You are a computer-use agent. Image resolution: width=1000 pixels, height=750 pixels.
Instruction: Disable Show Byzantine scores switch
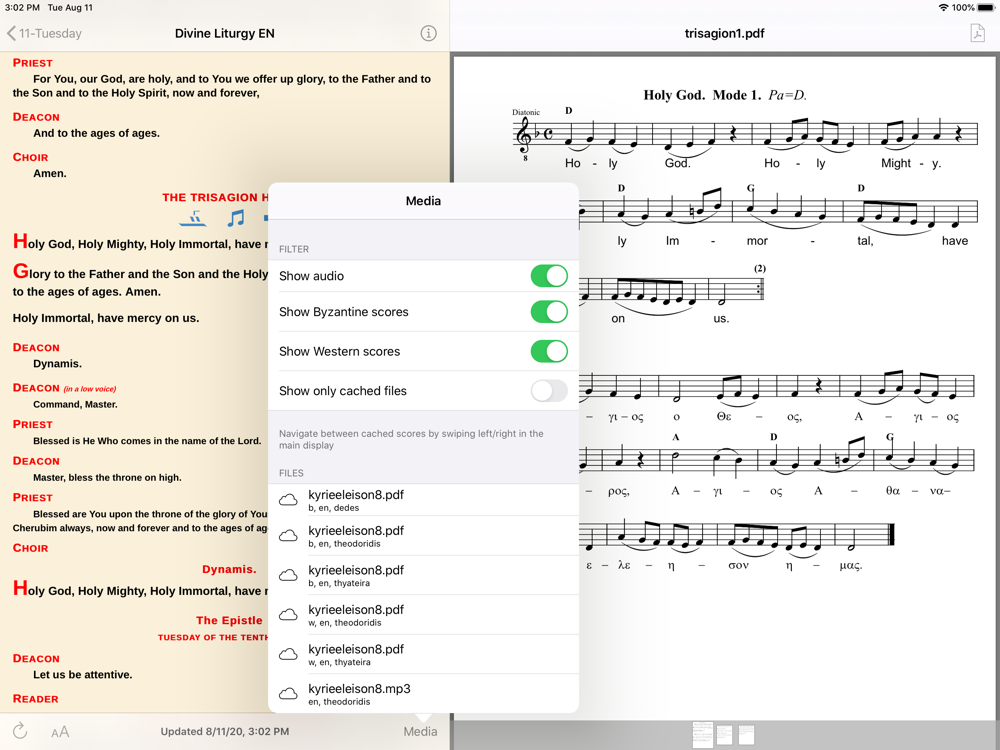pos(549,312)
